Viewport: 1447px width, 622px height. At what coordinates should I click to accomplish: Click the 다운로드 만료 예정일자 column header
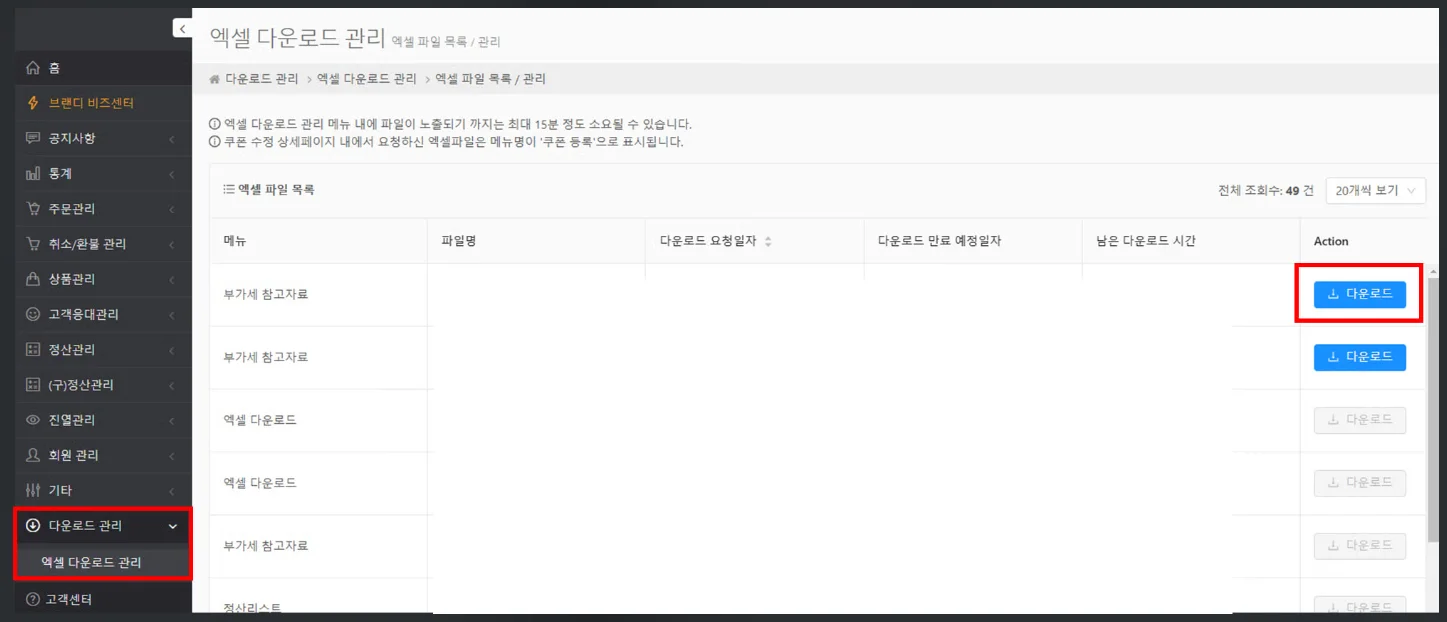click(x=972, y=241)
